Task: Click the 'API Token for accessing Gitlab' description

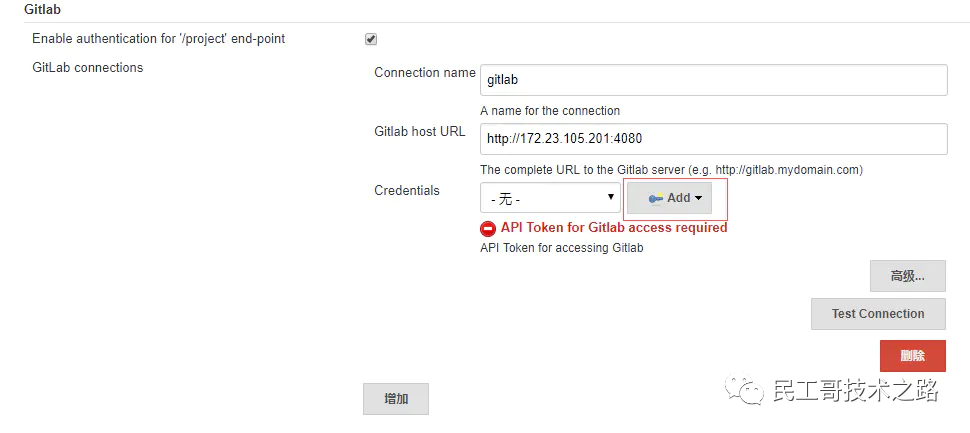Action: point(562,248)
